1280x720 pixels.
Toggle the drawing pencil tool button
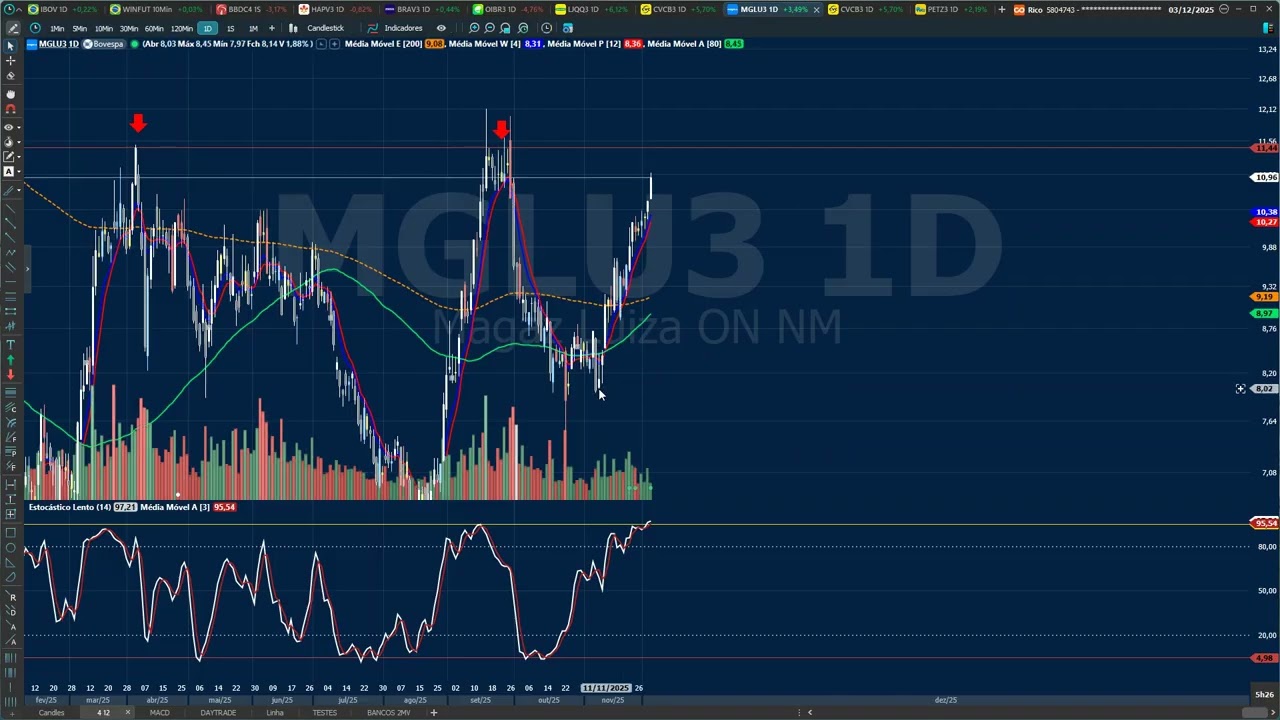[x=12, y=28]
